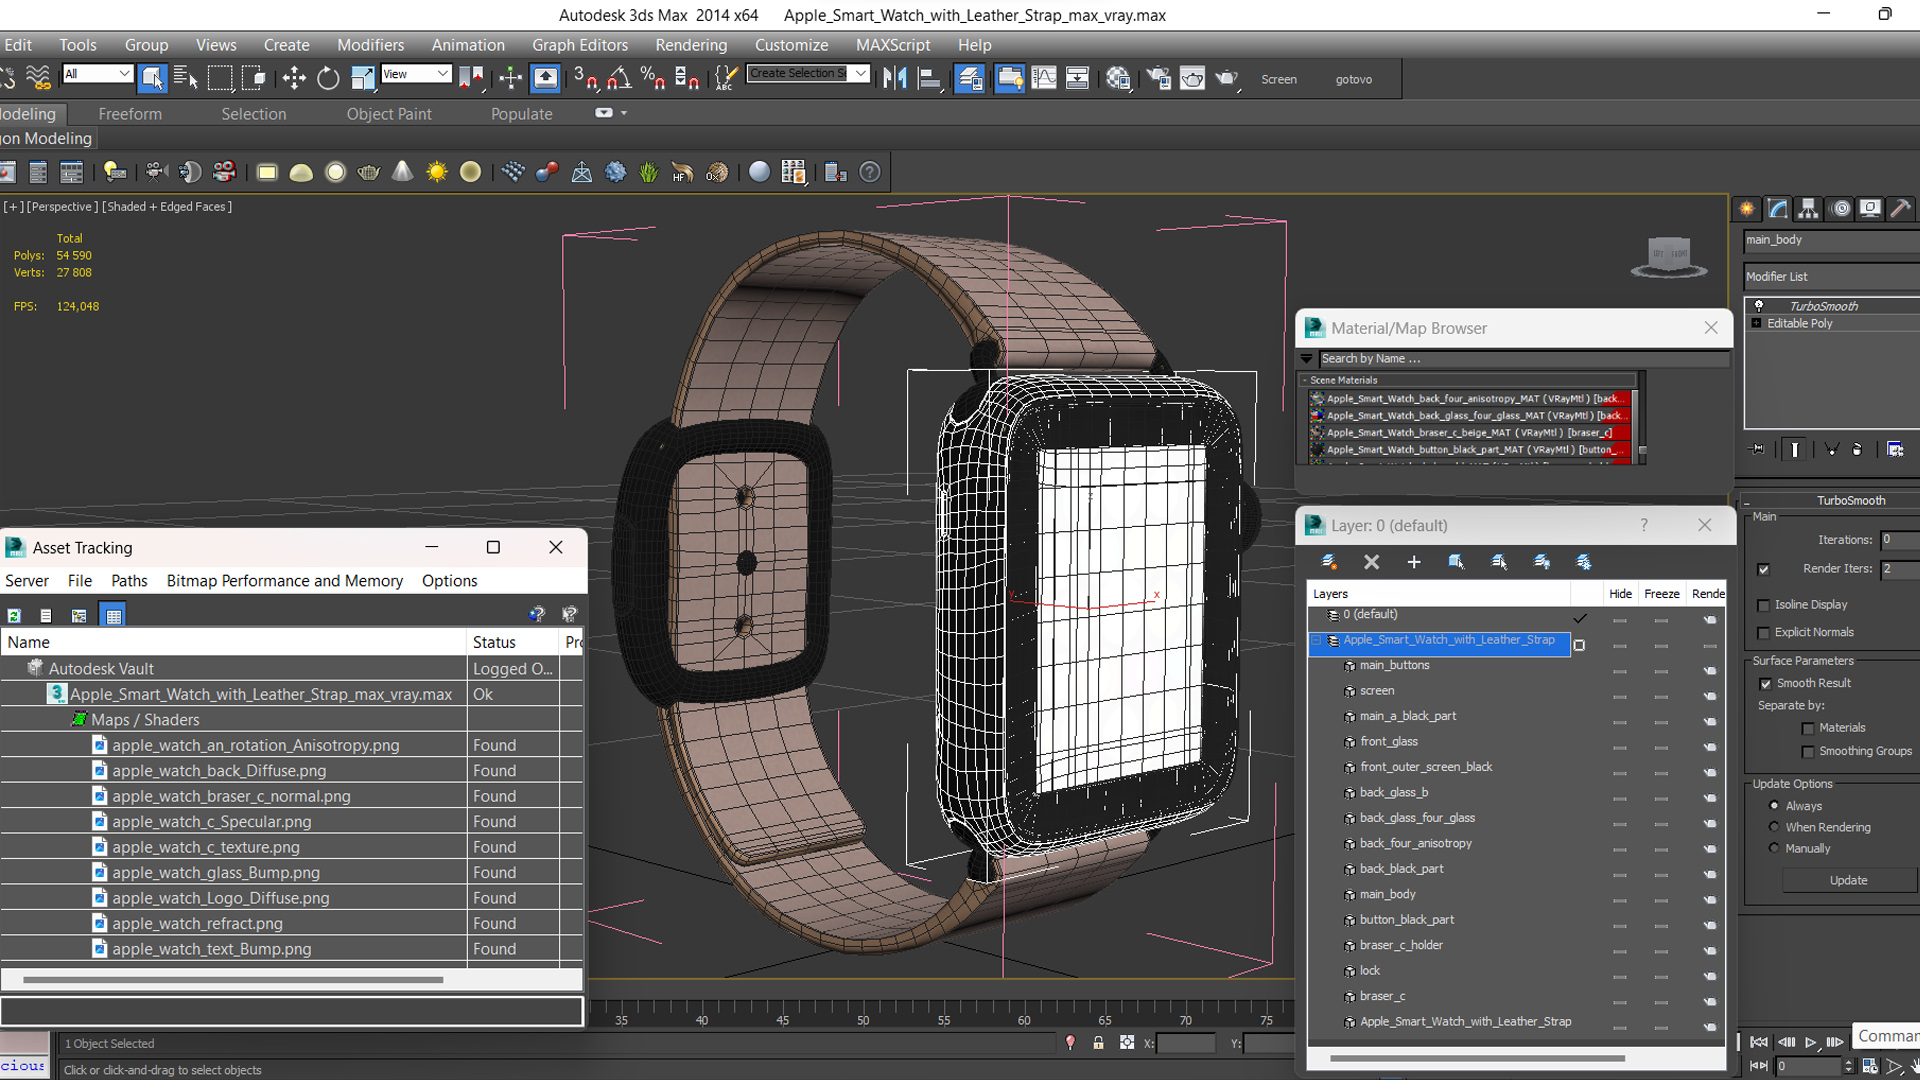Viewport: 1920px width, 1080px height.
Task: Click the Table View icon in Asset Tracking
Action: (x=113, y=615)
